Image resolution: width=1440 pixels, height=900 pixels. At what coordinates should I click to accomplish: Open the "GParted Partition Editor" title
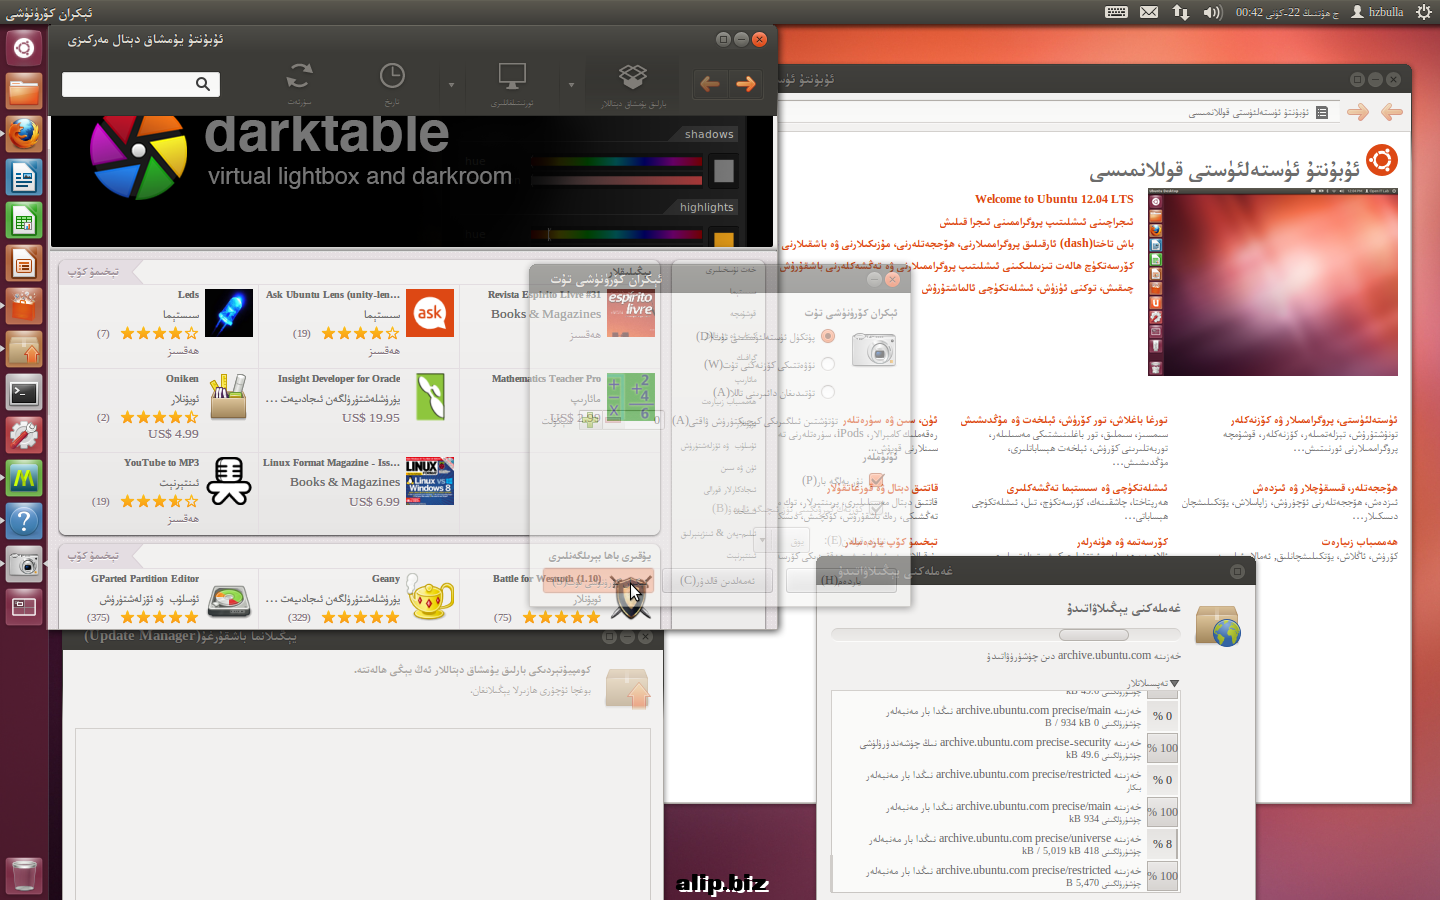click(145, 579)
